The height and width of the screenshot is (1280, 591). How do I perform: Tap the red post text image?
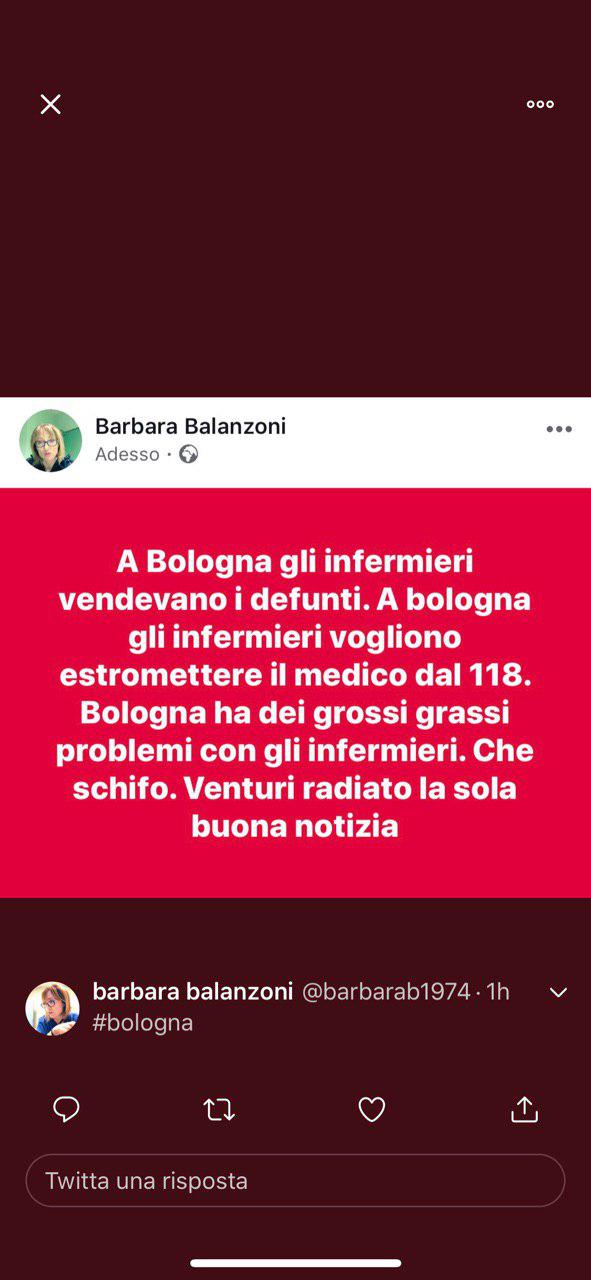(x=295, y=692)
